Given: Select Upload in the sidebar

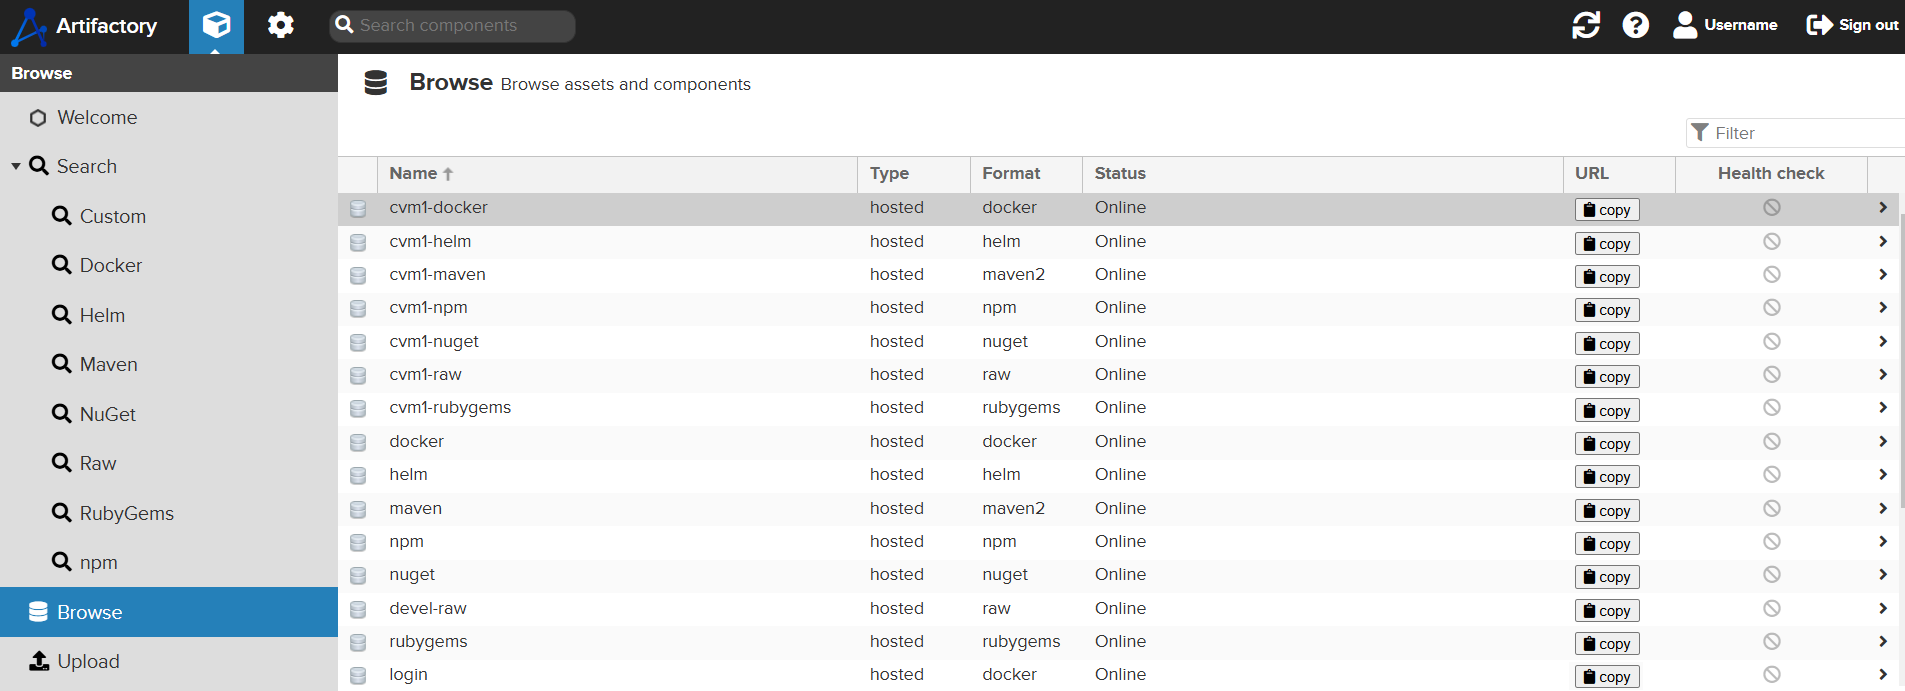Looking at the screenshot, I should [x=88, y=661].
